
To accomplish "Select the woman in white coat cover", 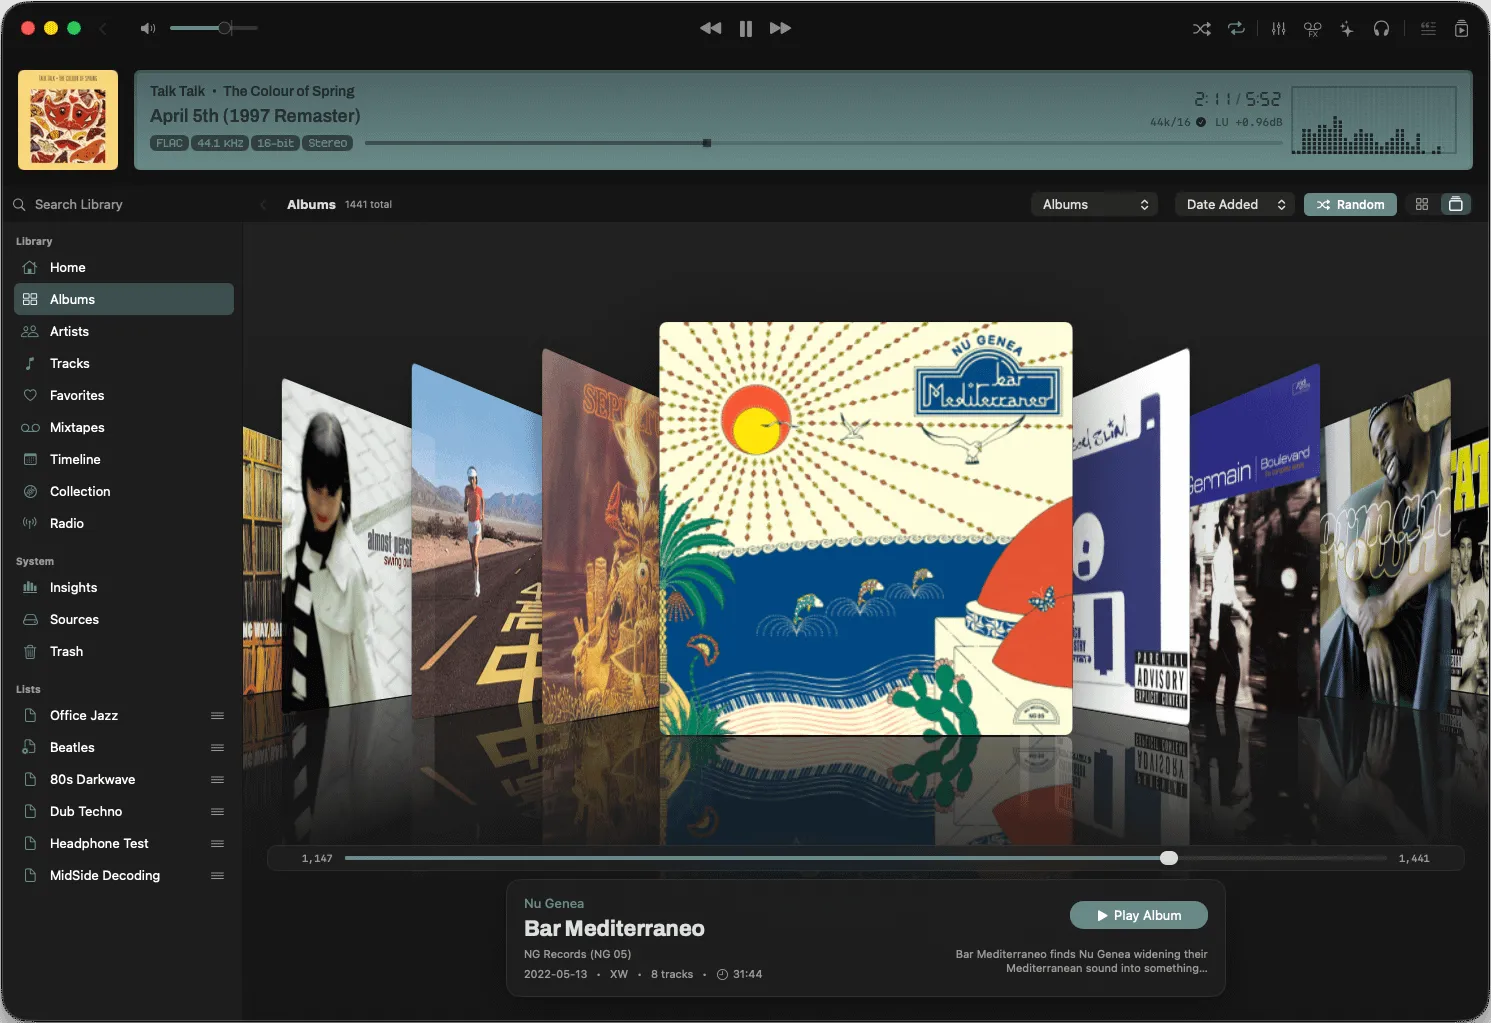I will [347, 545].
